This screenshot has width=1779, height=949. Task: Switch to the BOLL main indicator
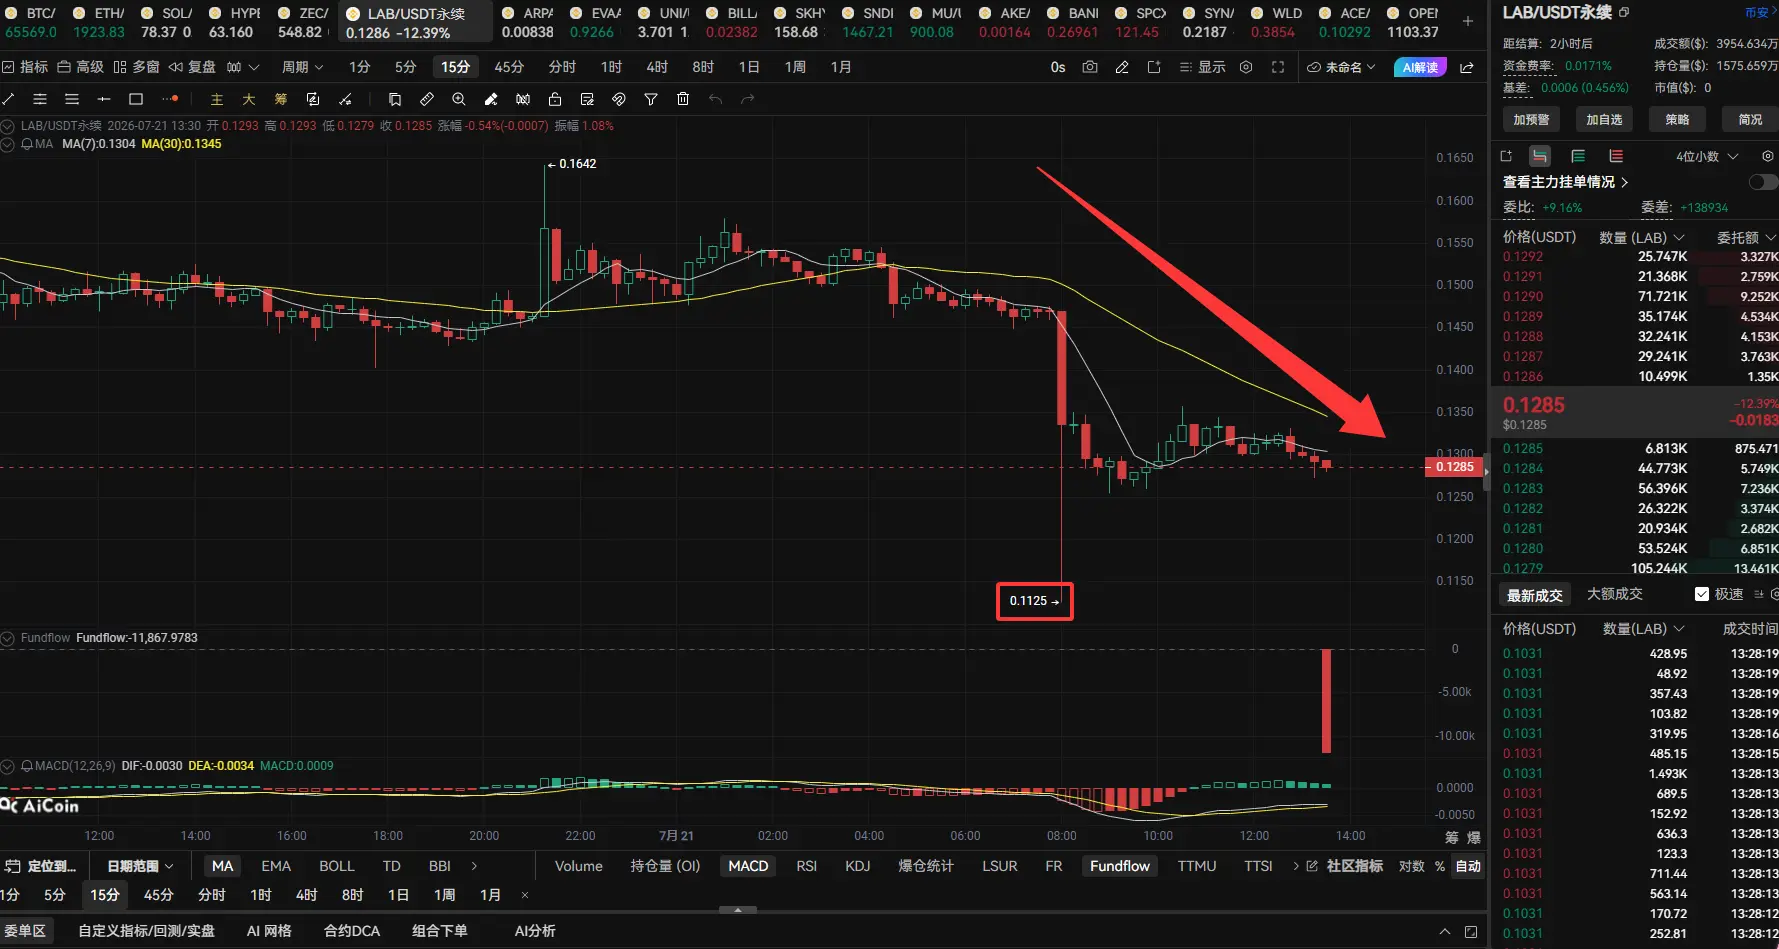pyautogui.click(x=337, y=866)
